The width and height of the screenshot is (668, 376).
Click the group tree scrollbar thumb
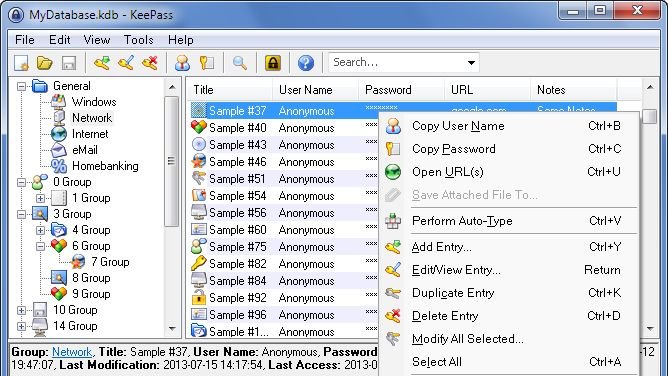tap(171, 161)
